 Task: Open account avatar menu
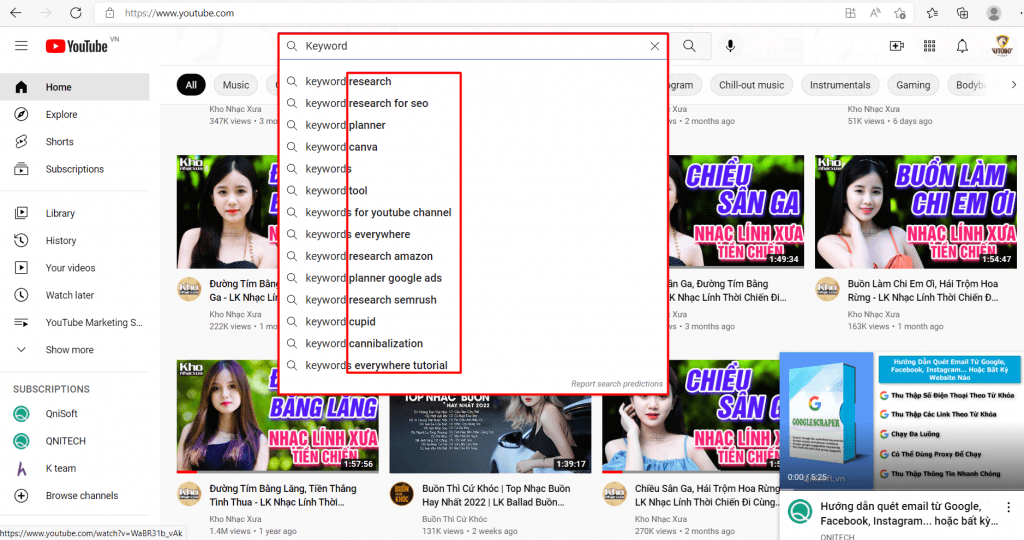tap(1001, 46)
